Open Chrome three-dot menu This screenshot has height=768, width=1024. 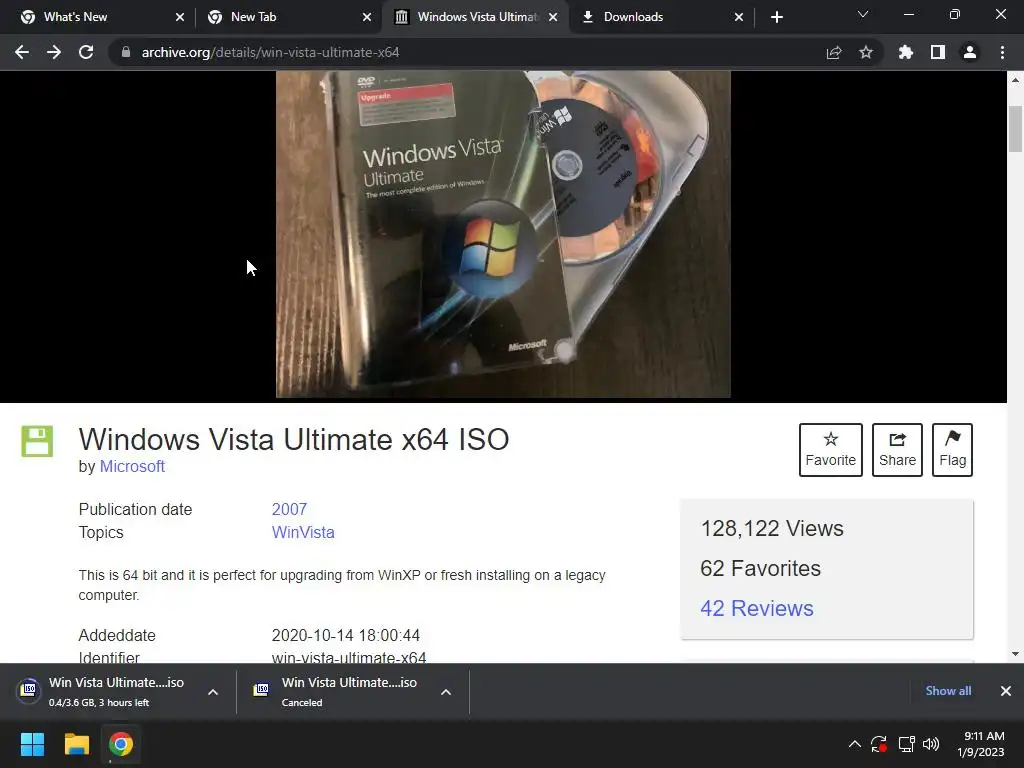pos(1002,52)
